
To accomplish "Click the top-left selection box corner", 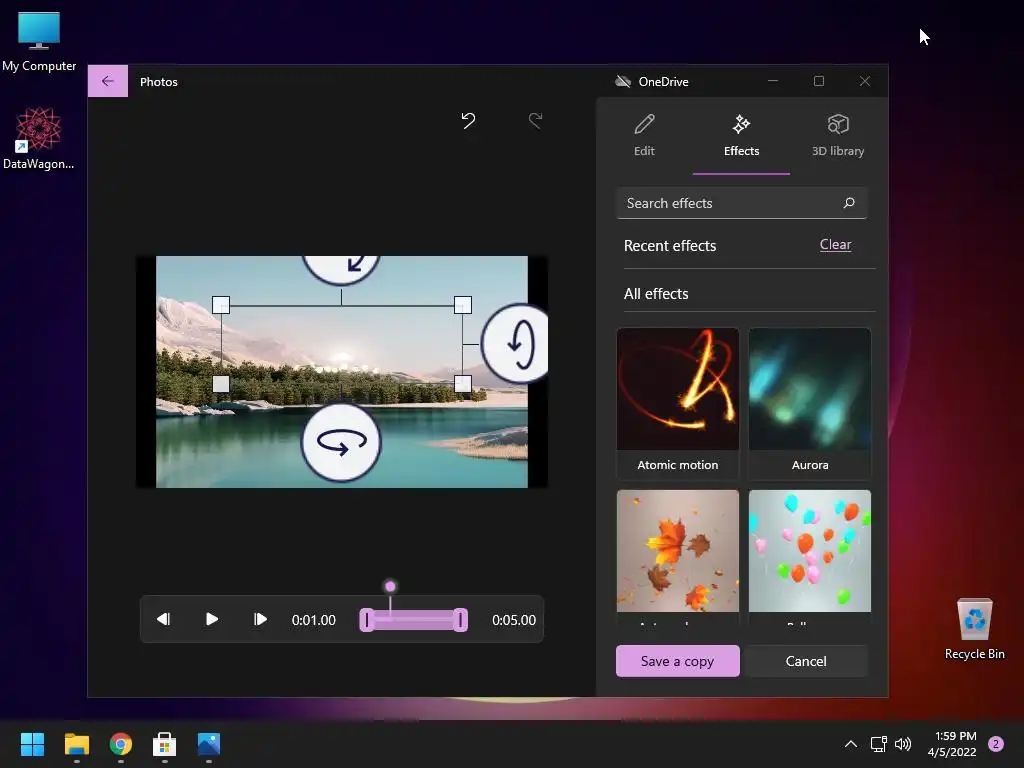I will [221, 305].
